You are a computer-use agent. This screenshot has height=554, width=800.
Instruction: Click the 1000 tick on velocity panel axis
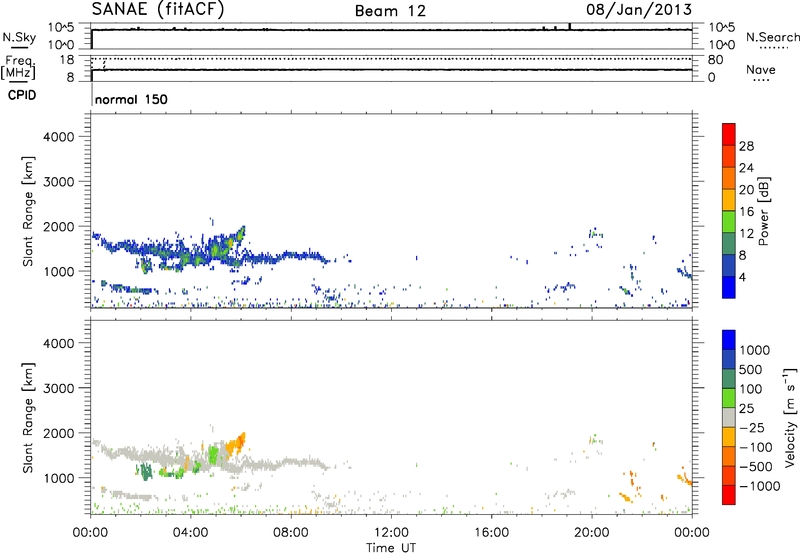tap(59, 478)
